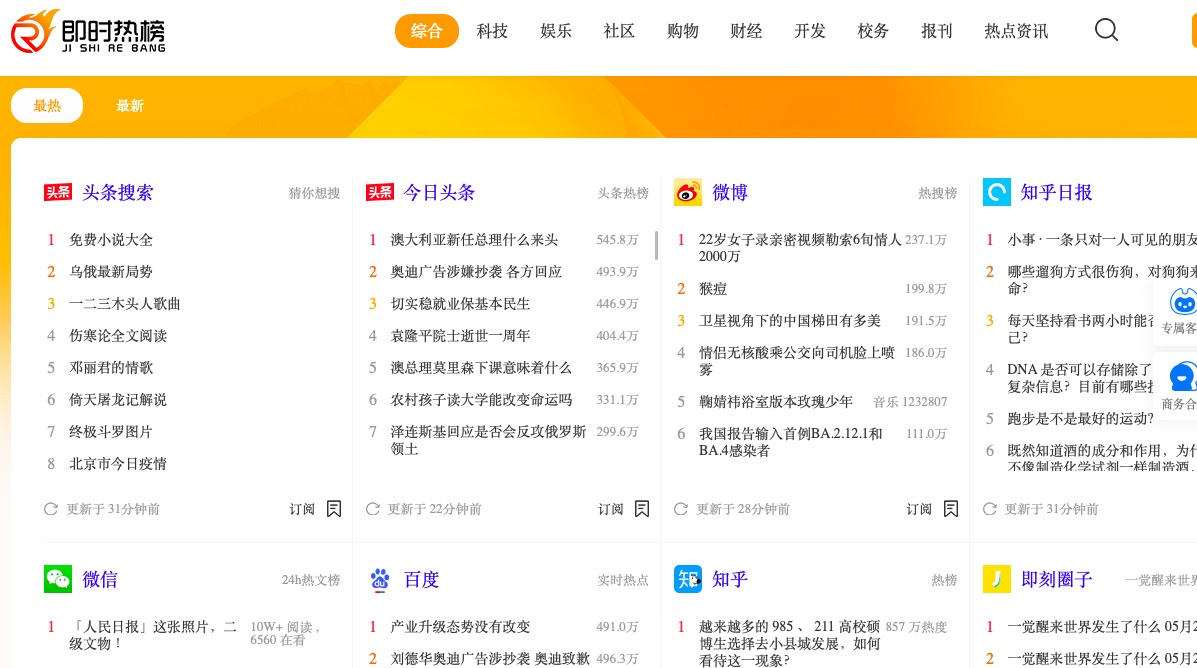The image size is (1197, 668).
Task: Click 订阅 in 微博 card
Action: pos(919,509)
